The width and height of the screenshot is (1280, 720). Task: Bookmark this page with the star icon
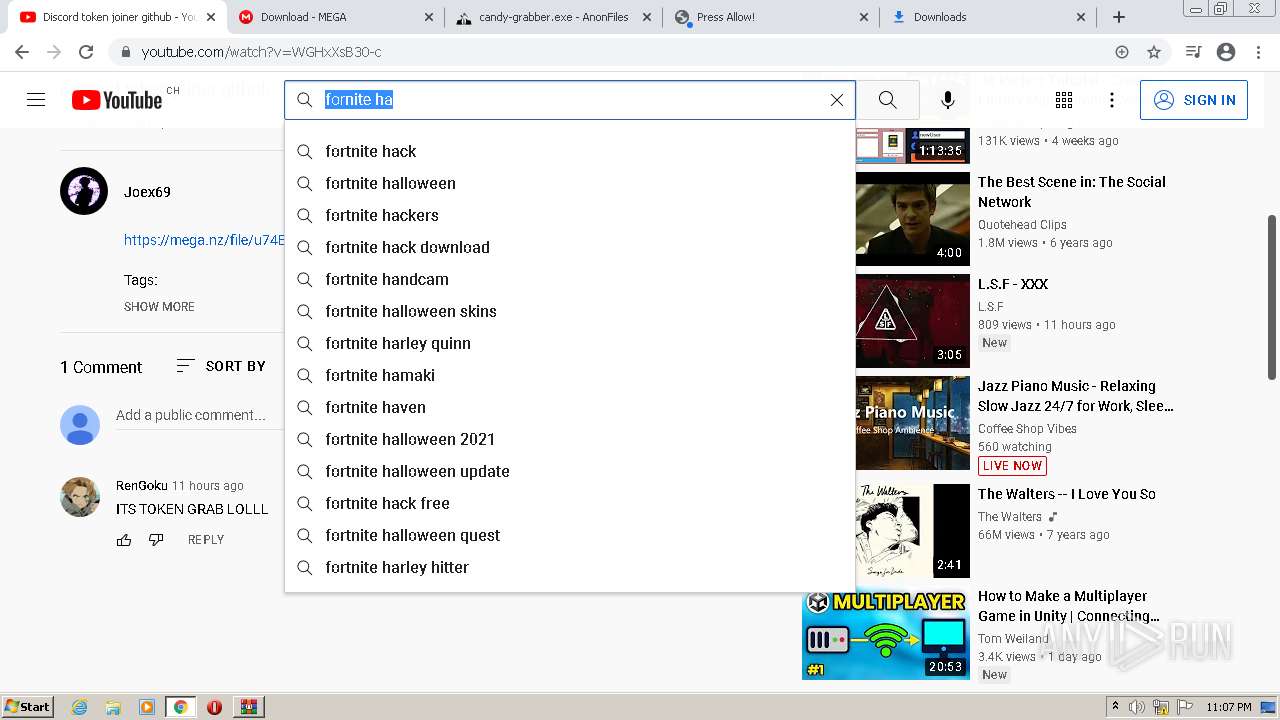[1154, 52]
